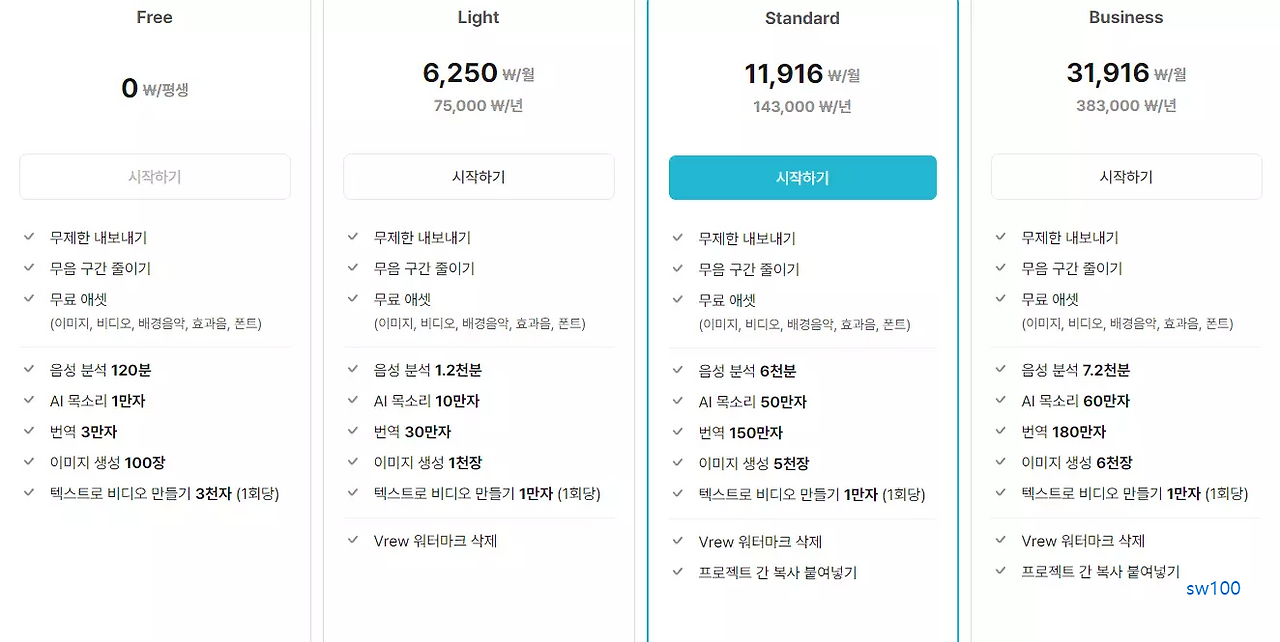The image size is (1280, 642).
Task: Click the checkmark beside Free plan's 무제한 내보내기
Action: tap(28, 238)
